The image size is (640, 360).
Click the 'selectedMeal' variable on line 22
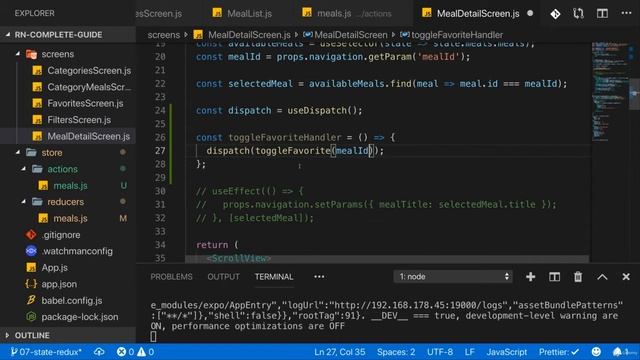(x=260, y=84)
